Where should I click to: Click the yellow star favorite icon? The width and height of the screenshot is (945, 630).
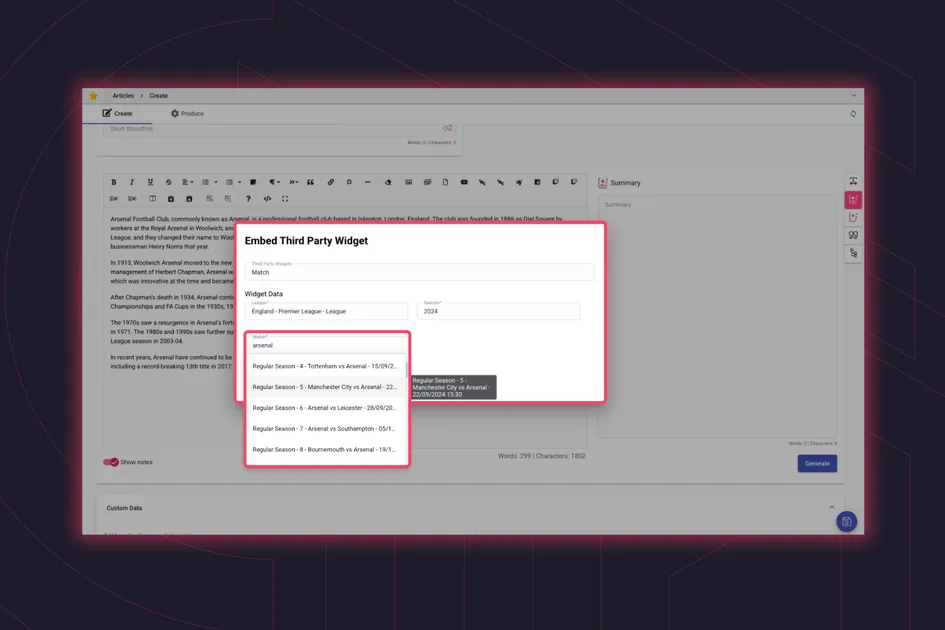[94, 96]
